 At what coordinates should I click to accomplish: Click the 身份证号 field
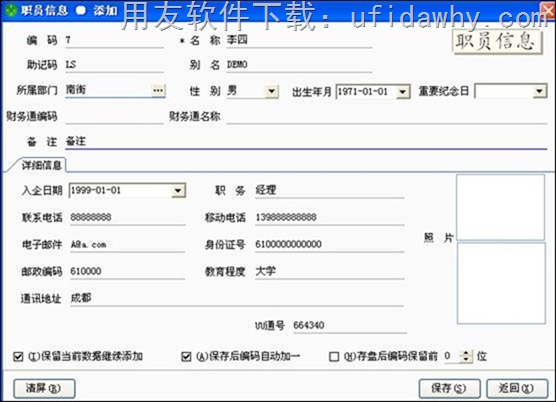tap(329, 245)
